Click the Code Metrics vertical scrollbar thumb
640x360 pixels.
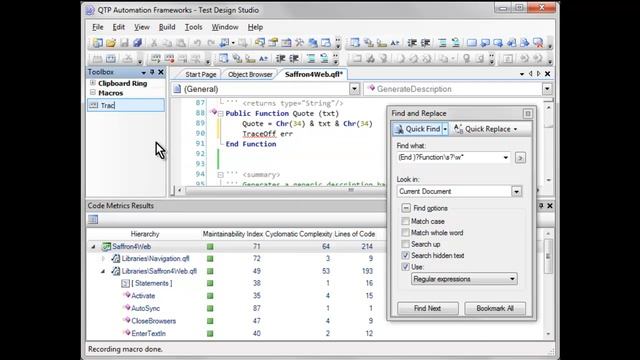pyautogui.click(x=548, y=256)
